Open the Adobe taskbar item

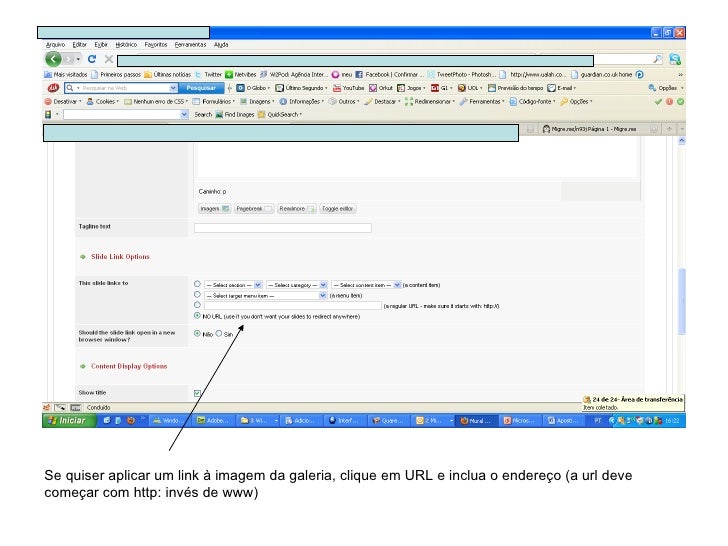(x=213, y=421)
